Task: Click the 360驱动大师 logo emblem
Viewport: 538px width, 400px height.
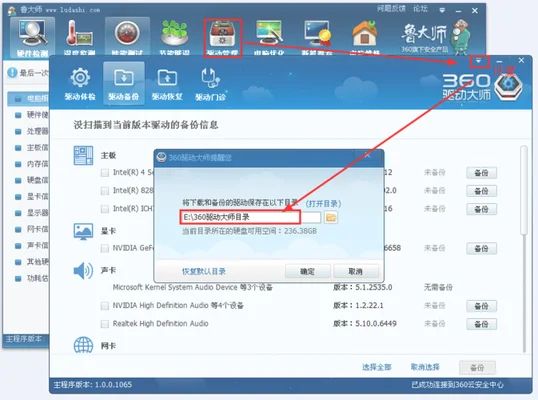Action: pos(508,86)
